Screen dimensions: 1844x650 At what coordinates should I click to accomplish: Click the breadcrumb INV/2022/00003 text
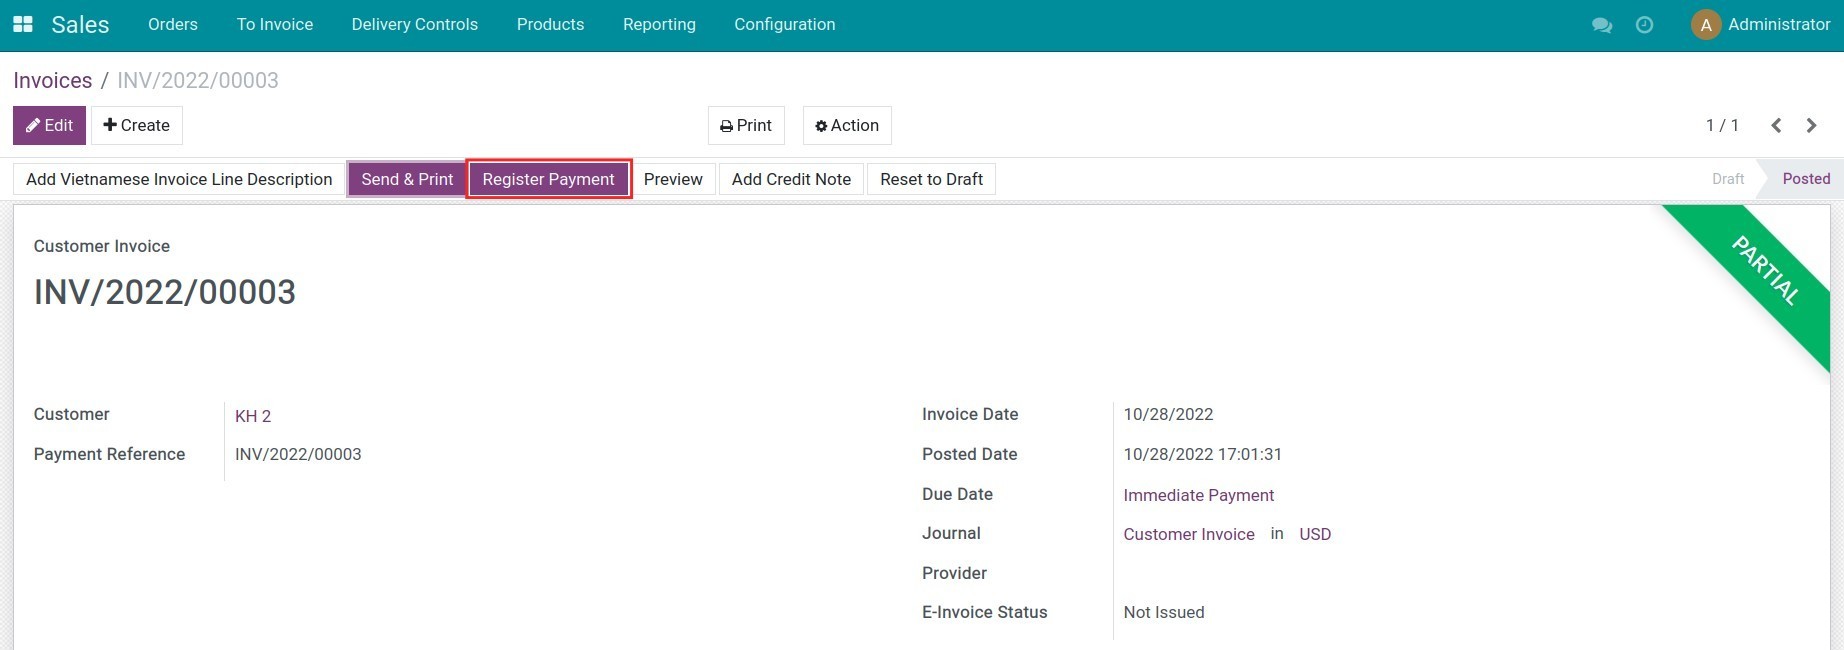(198, 80)
